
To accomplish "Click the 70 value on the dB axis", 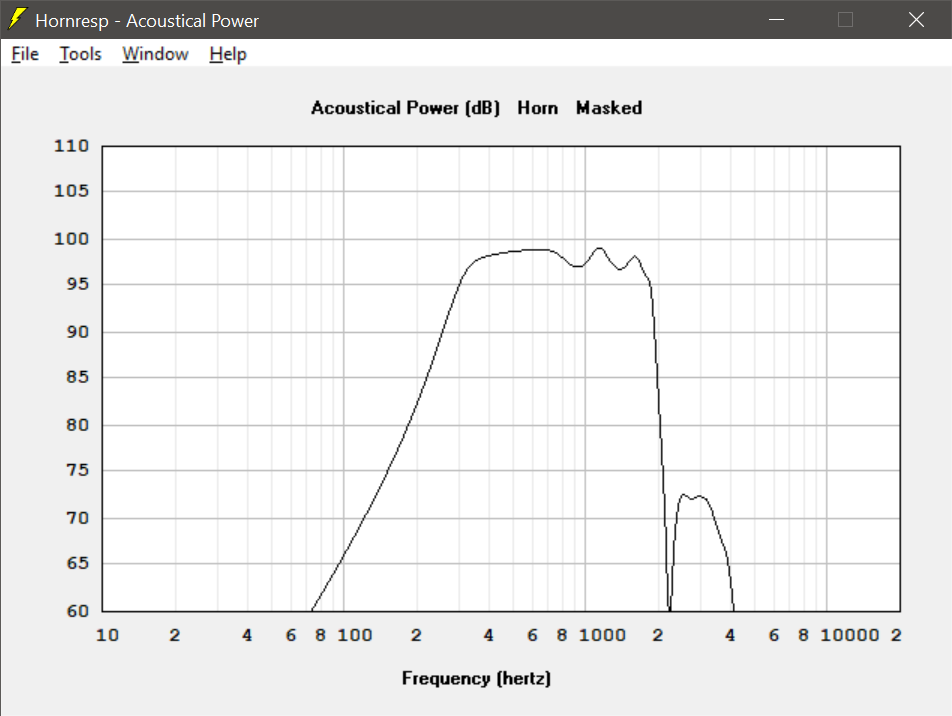I will click(78, 518).
